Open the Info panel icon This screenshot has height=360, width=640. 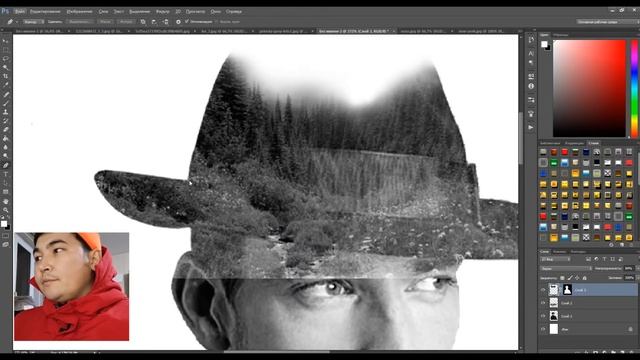click(x=531, y=86)
